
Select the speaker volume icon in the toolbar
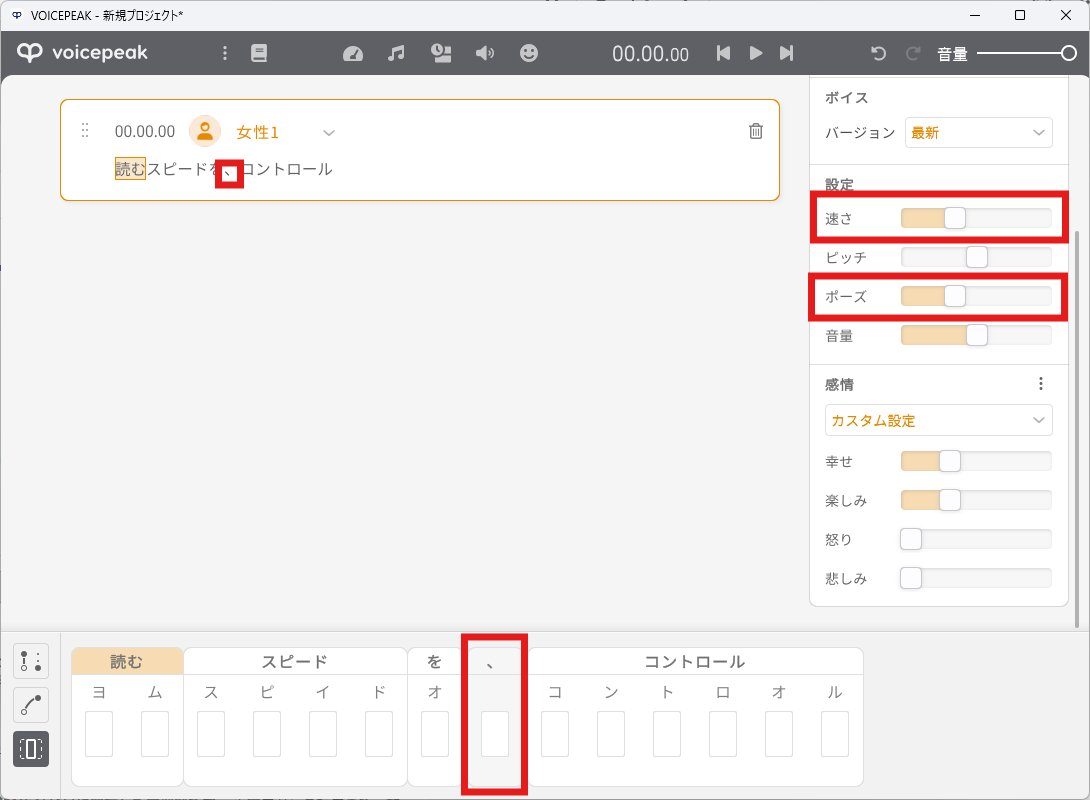(485, 54)
